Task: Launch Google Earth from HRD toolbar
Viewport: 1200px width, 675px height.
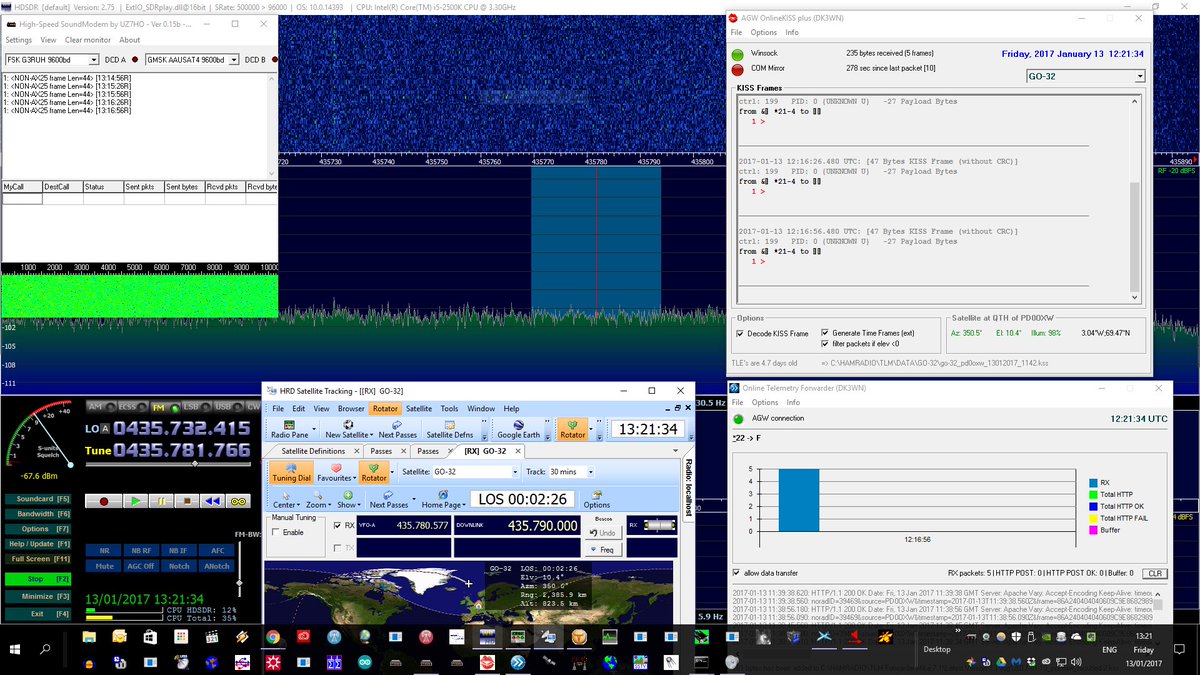Action: (x=518, y=429)
